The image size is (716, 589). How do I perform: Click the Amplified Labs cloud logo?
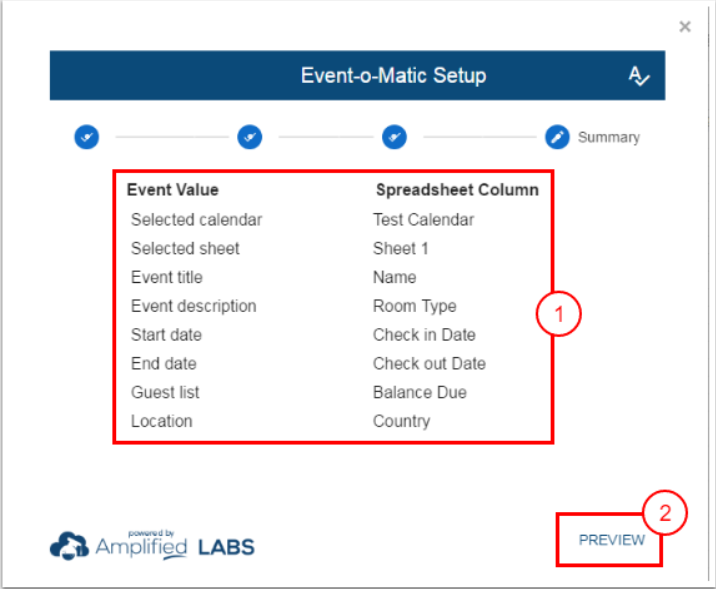click(x=70, y=545)
